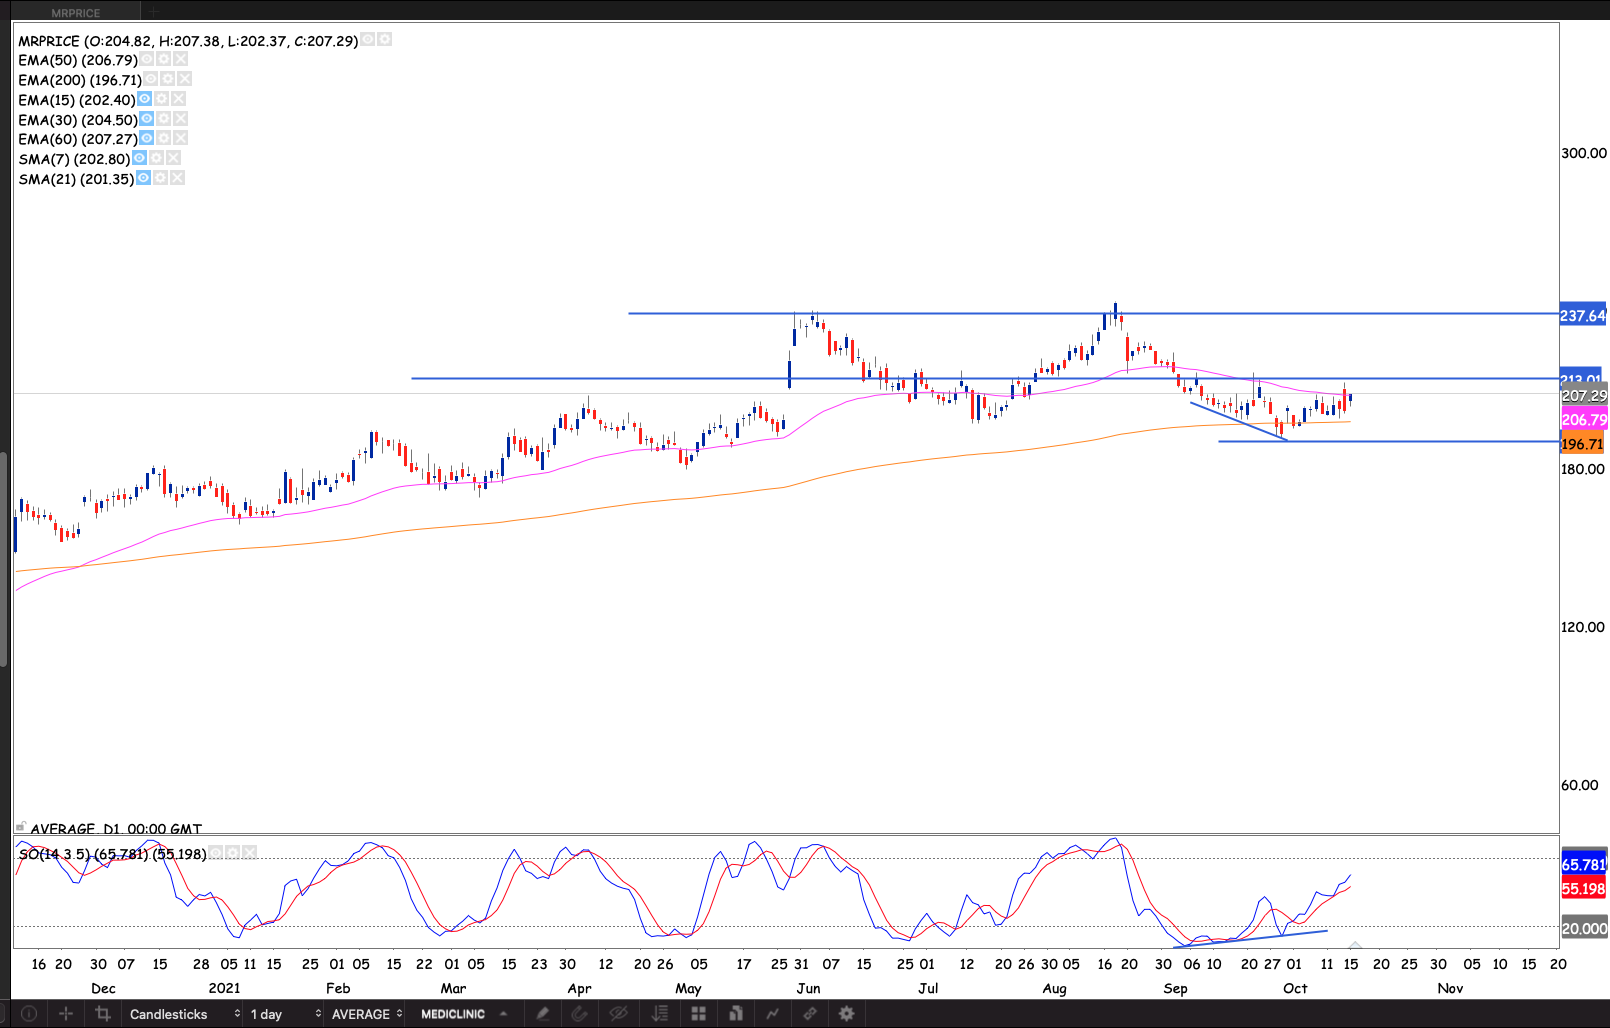
Task: Open the chart layout grid icon
Action: (x=698, y=1014)
